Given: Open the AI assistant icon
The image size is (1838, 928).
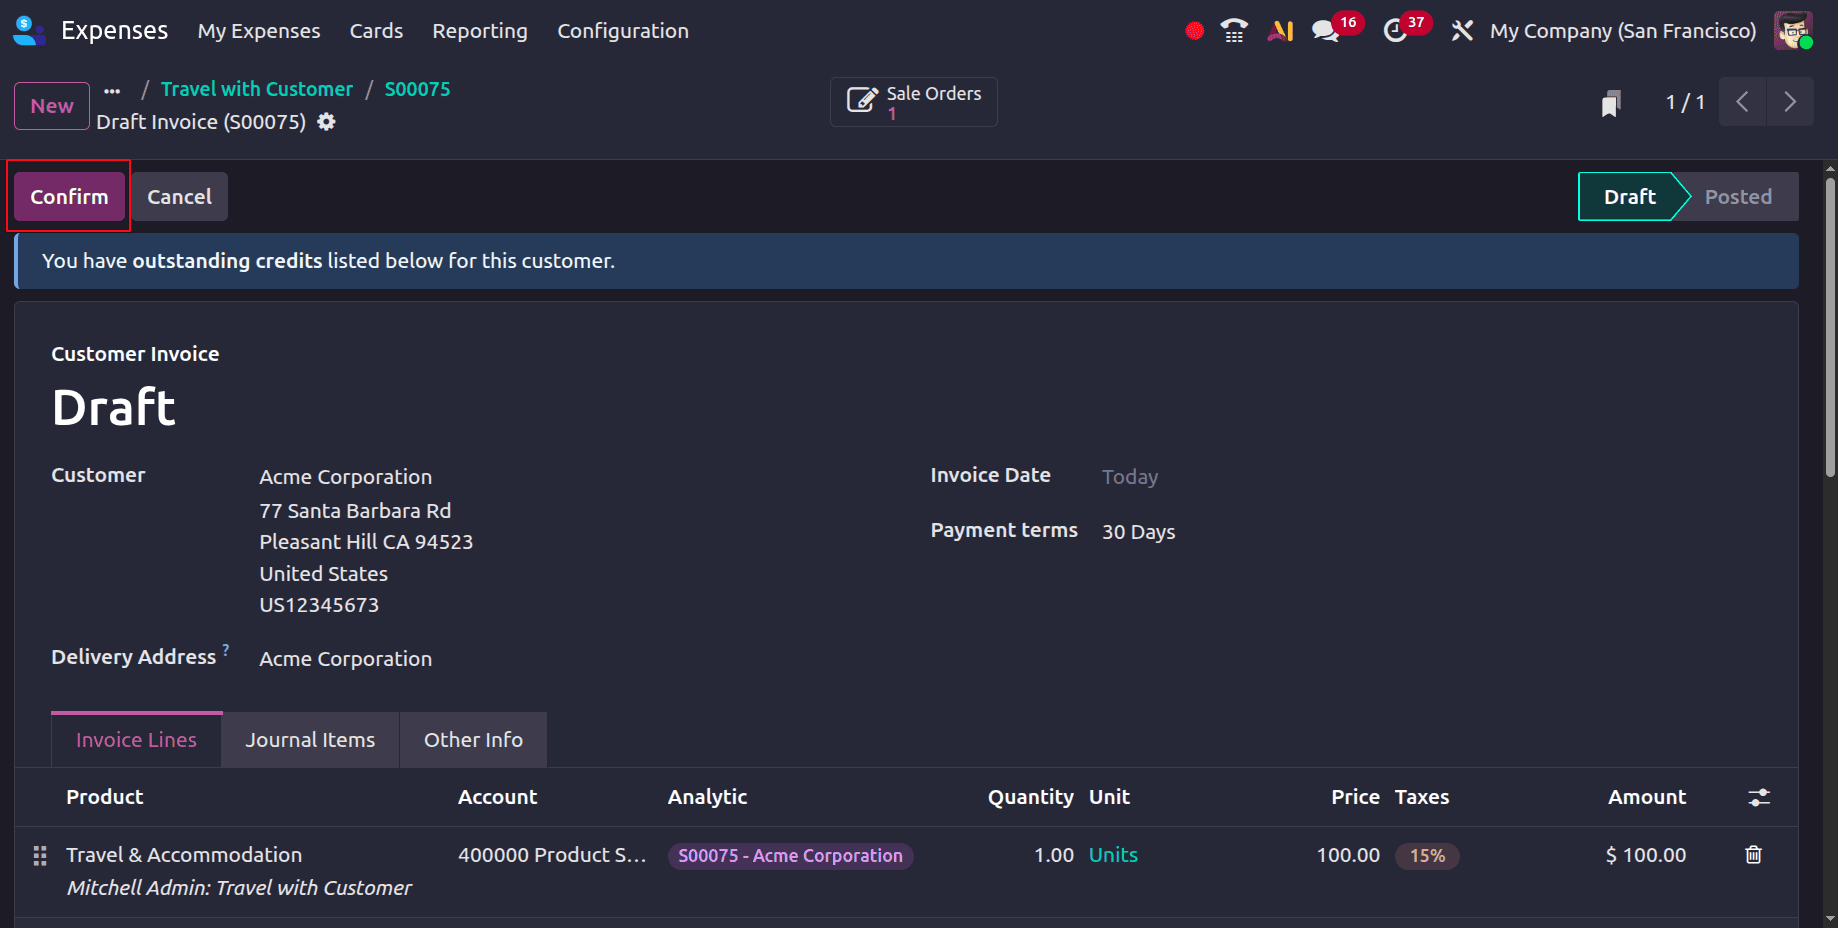Looking at the screenshot, I should click(x=1280, y=31).
